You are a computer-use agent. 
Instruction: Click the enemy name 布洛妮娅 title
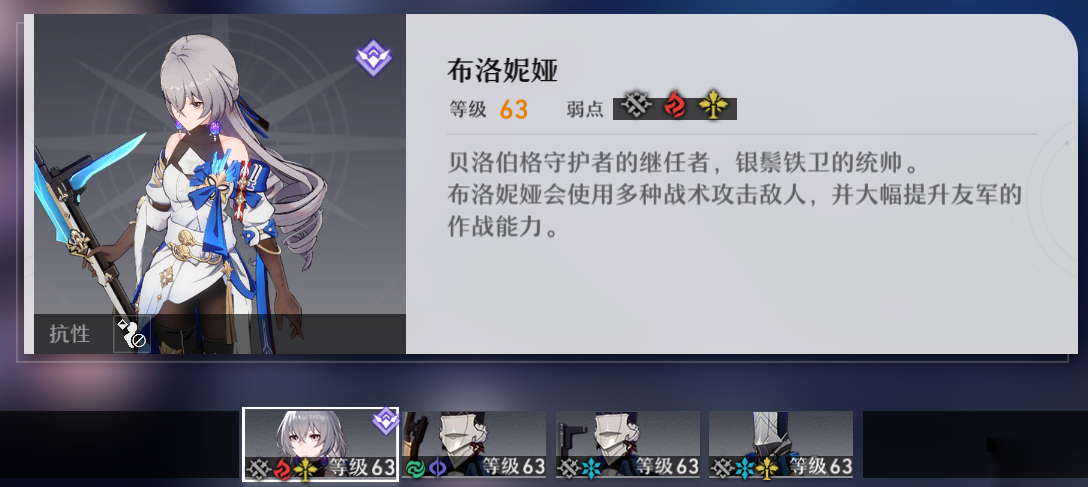pyautogui.click(x=502, y=70)
